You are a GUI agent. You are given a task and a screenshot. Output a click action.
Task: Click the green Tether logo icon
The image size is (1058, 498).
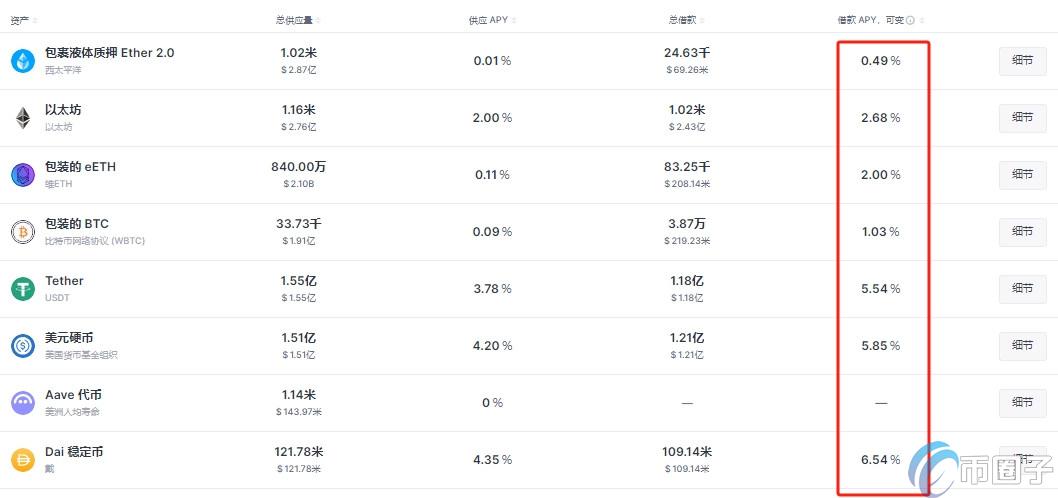click(x=22, y=289)
